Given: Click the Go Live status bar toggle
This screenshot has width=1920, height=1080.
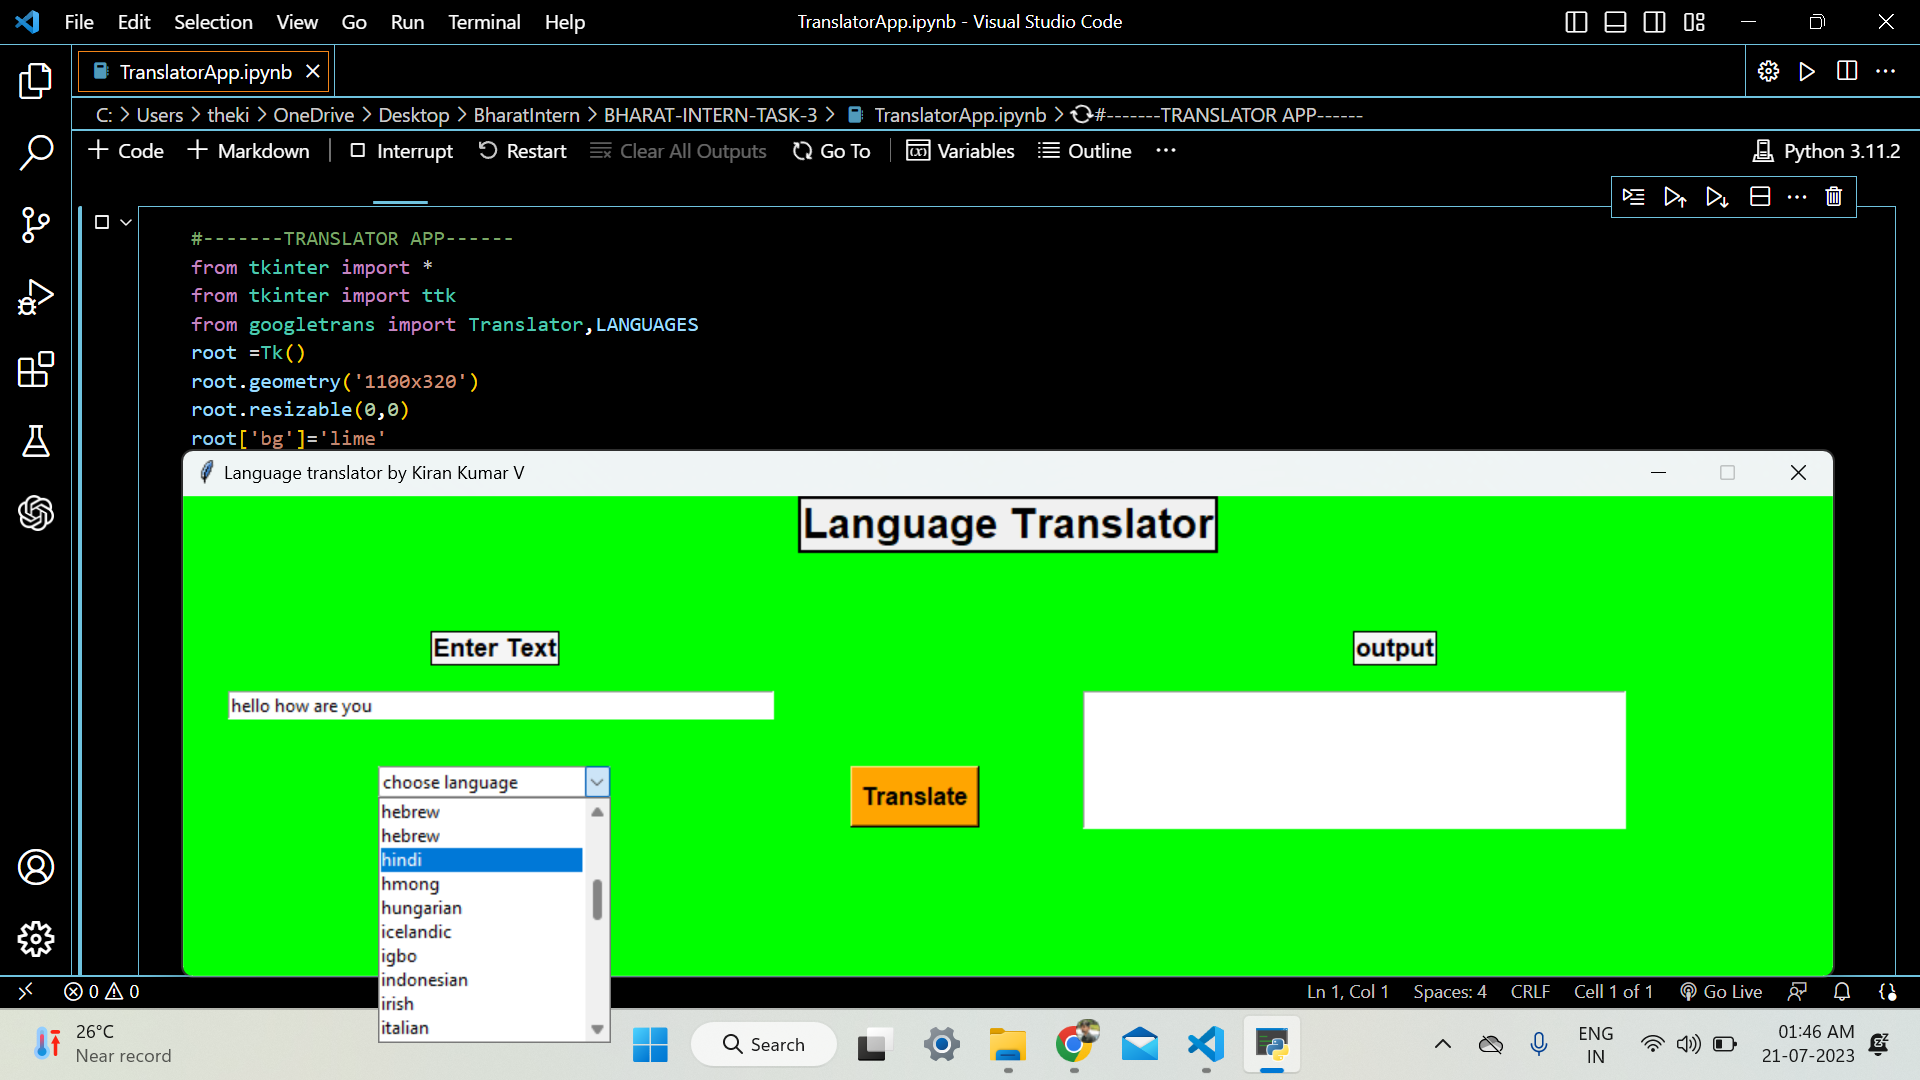Looking at the screenshot, I should coord(1722,991).
